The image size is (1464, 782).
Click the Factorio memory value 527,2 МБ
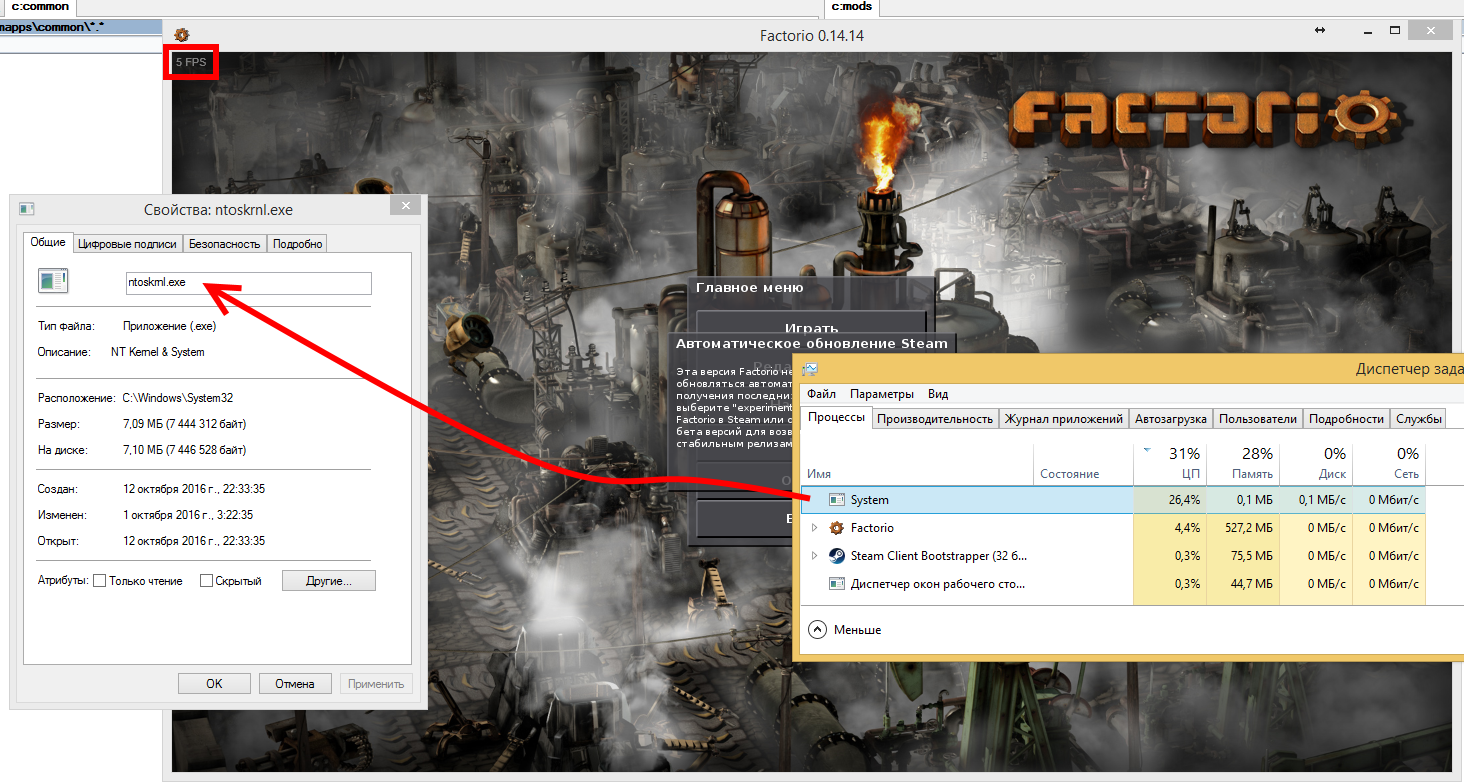click(1246, 528)
